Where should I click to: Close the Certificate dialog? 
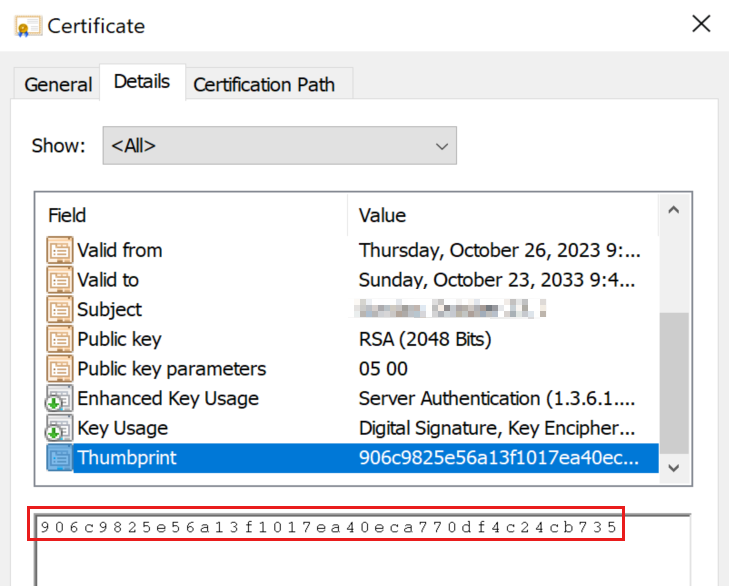coord(701,24)
